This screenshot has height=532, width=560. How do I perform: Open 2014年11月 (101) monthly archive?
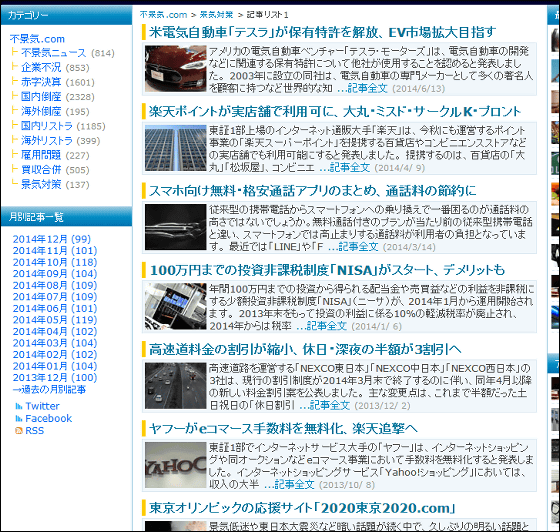55,251
